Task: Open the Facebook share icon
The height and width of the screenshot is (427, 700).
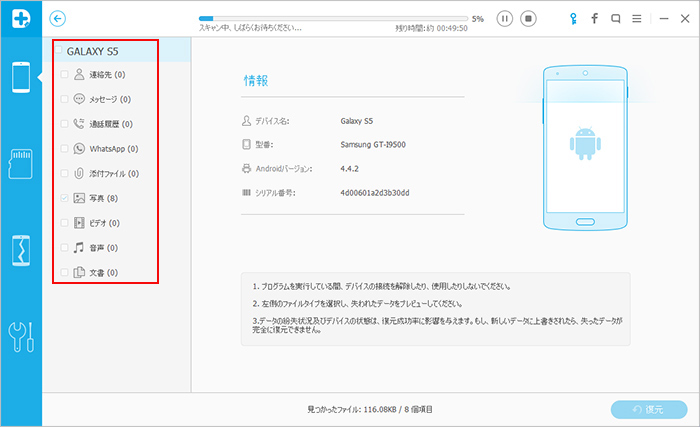Action: pos(594,19)
